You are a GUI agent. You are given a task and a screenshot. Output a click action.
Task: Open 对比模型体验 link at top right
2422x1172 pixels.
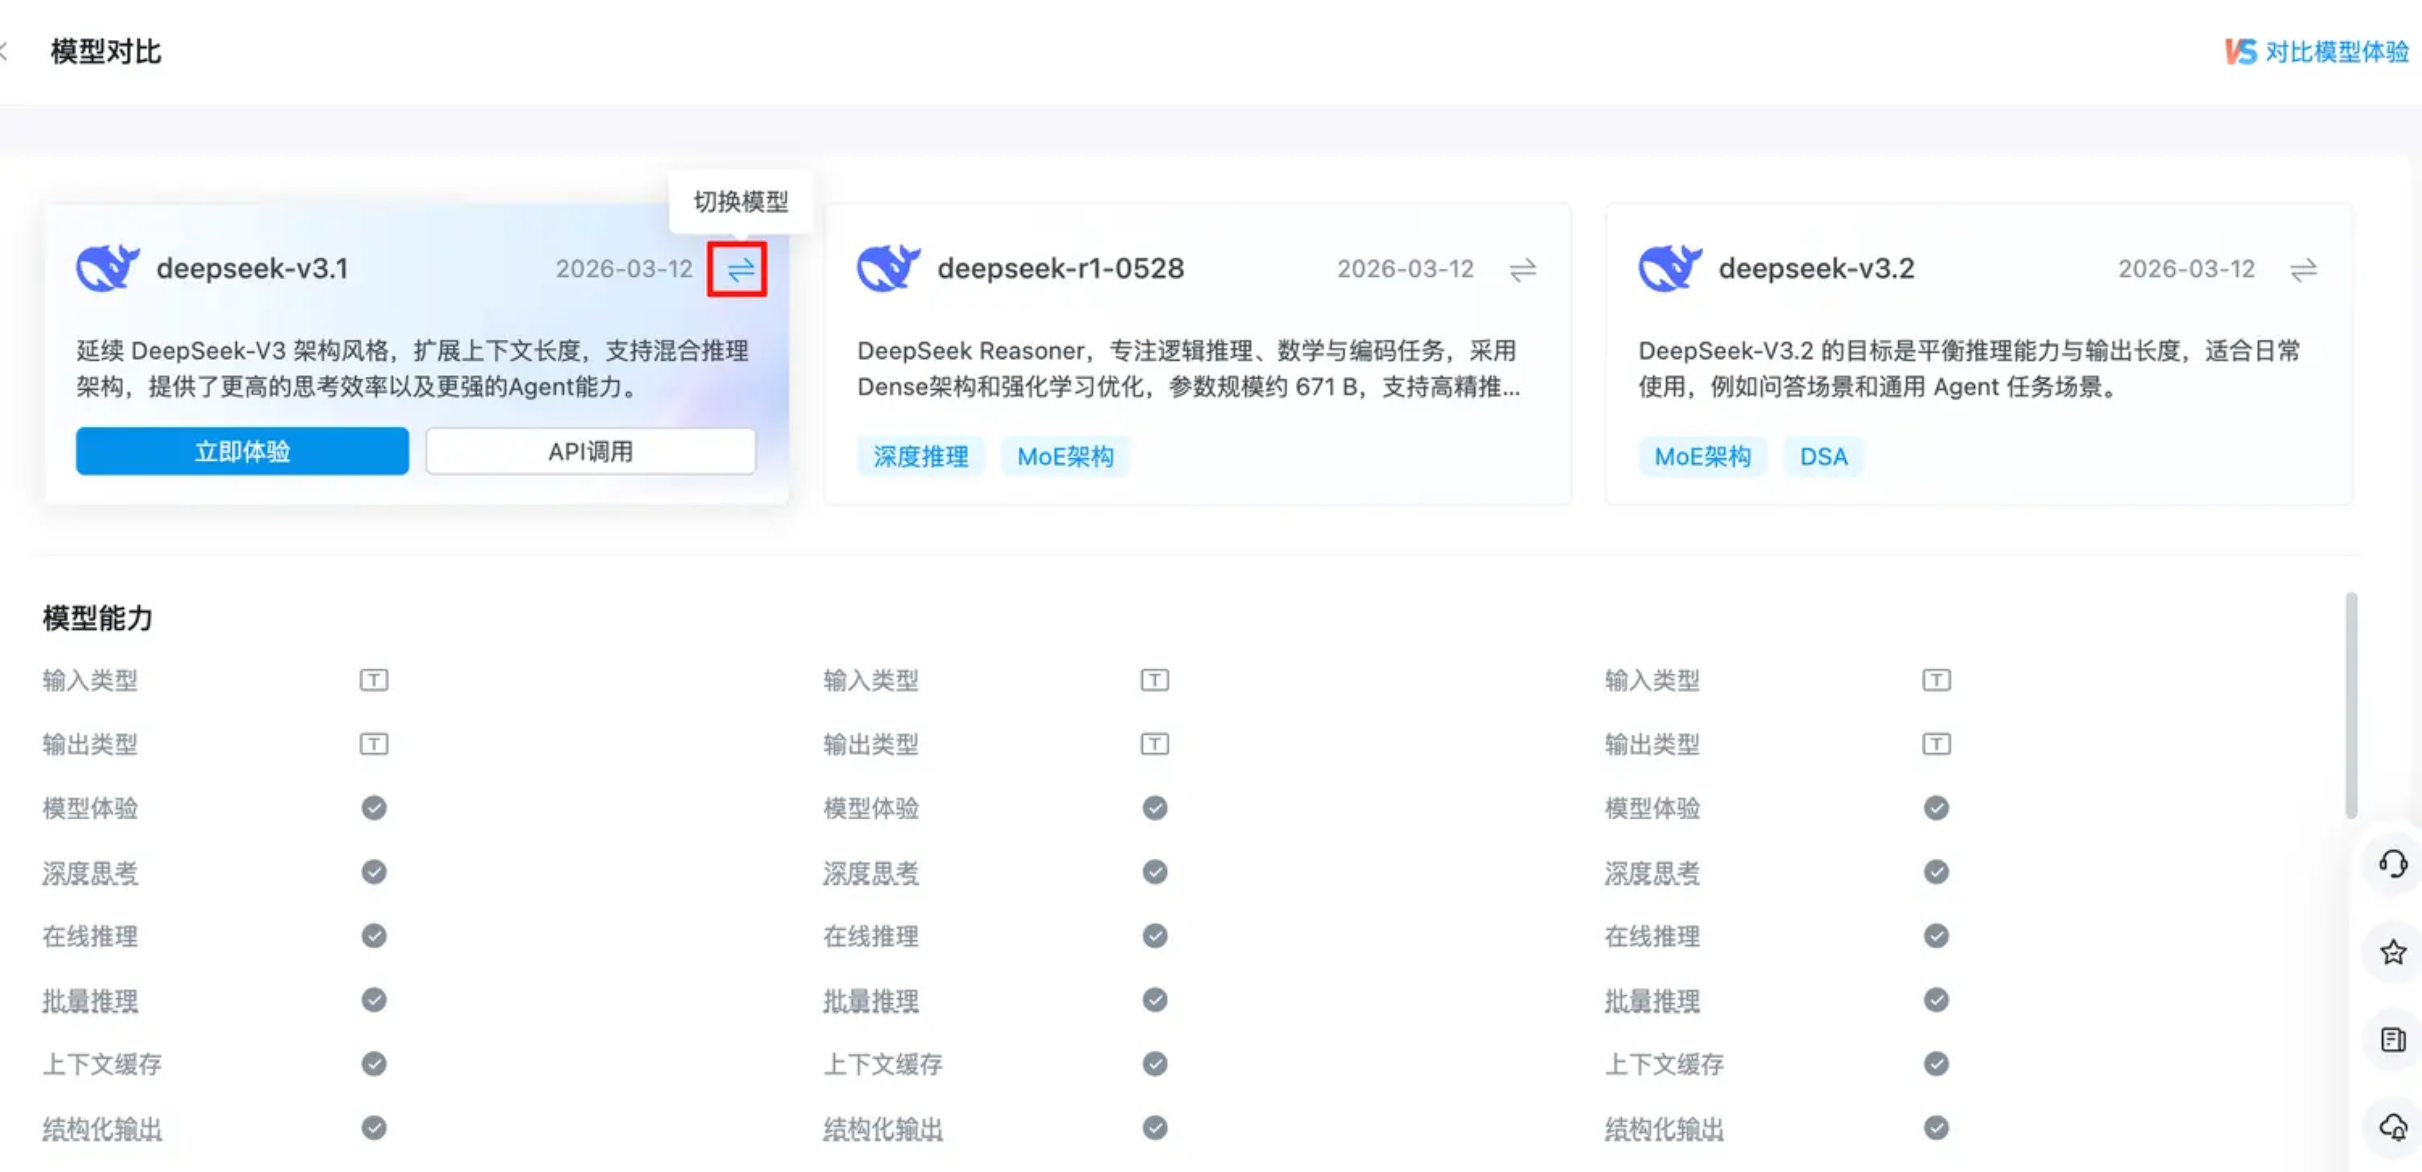click(x=2316, y=52)
